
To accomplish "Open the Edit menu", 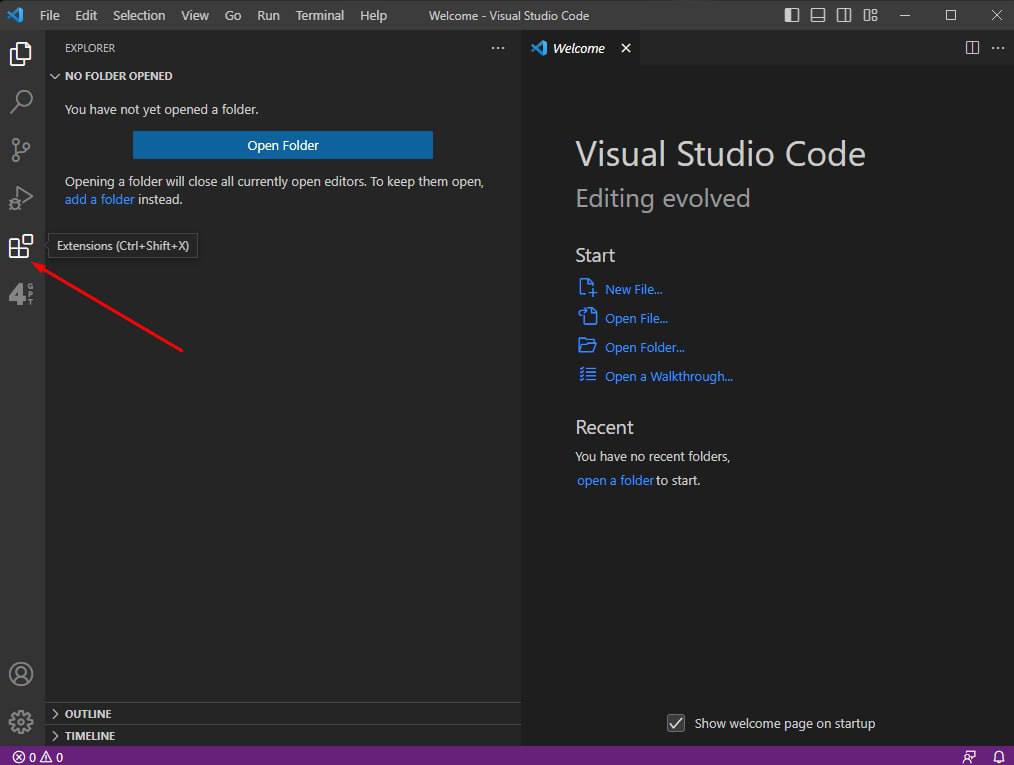I will [86, 16].
